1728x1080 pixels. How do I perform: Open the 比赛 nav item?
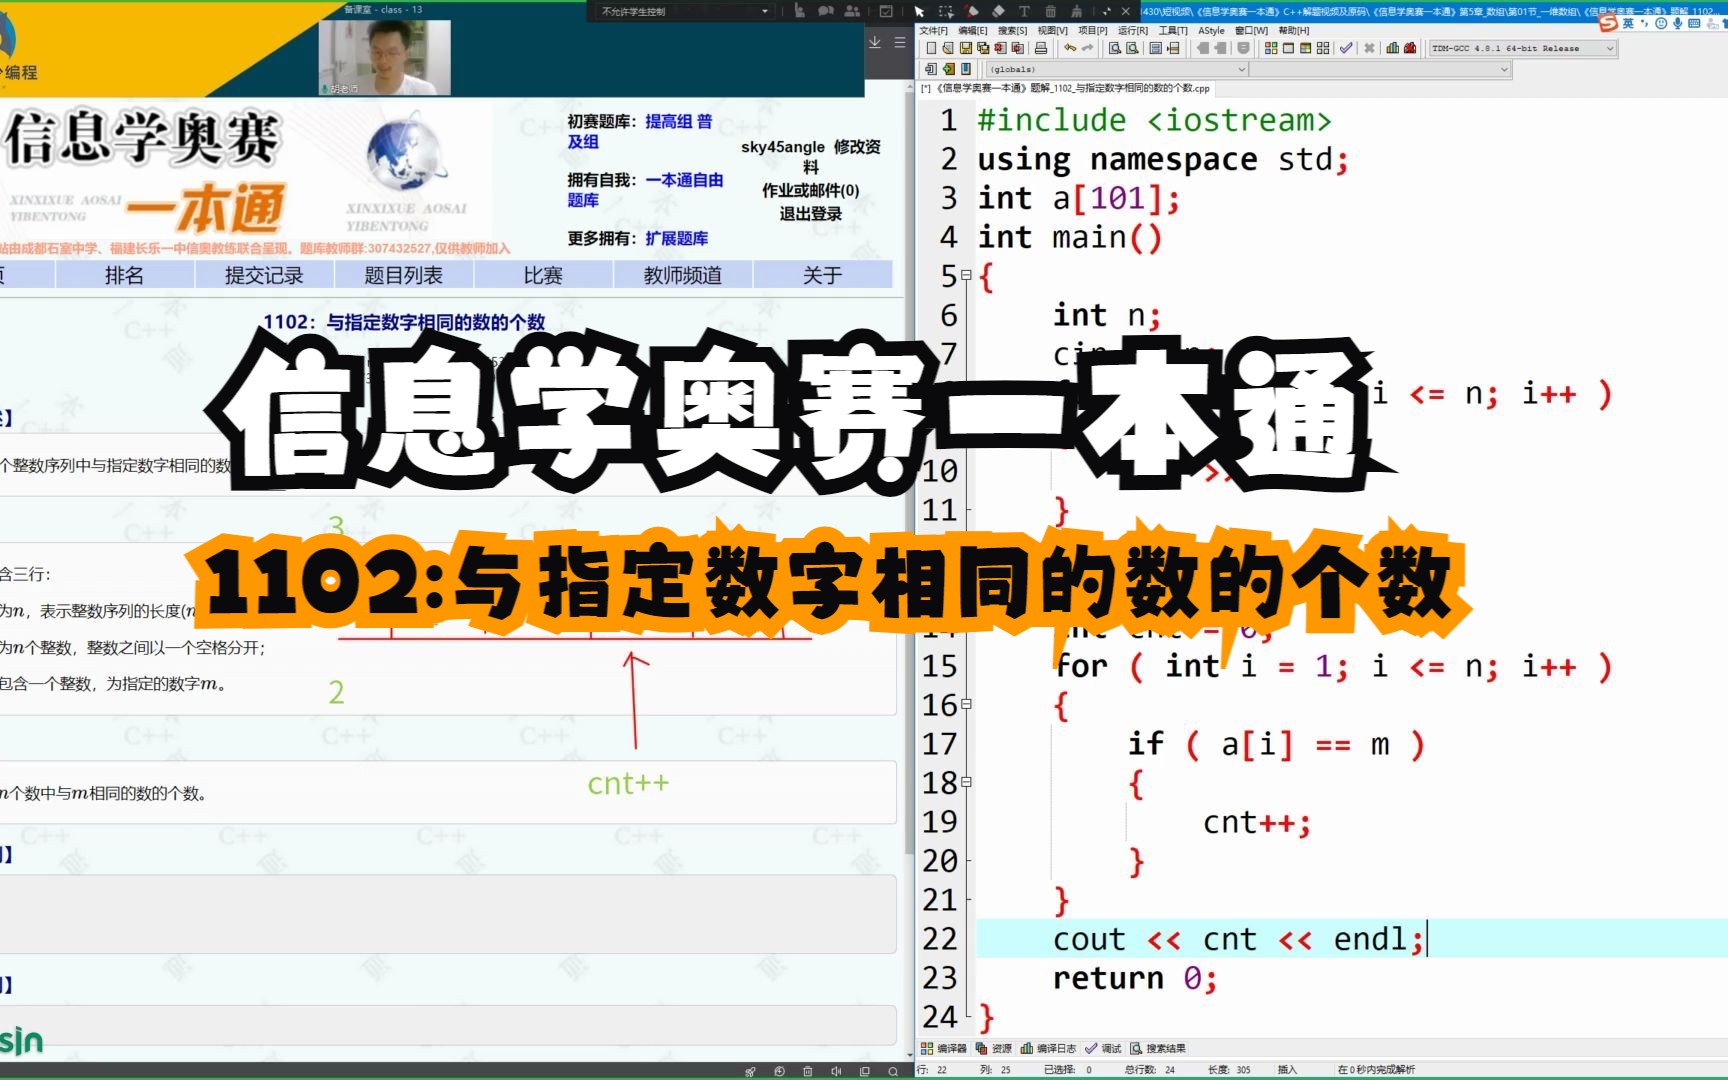[x=543, y=275]
